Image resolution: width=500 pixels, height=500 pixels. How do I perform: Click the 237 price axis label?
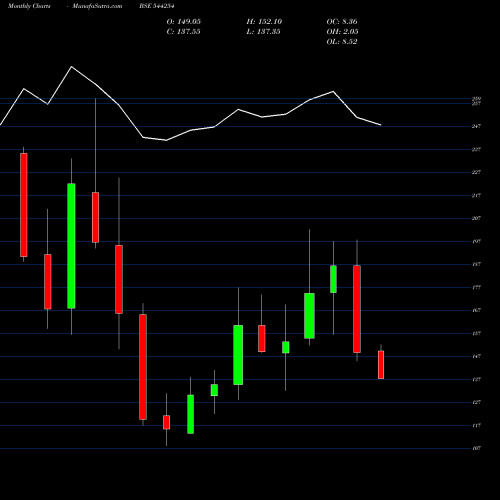[476, 149]
